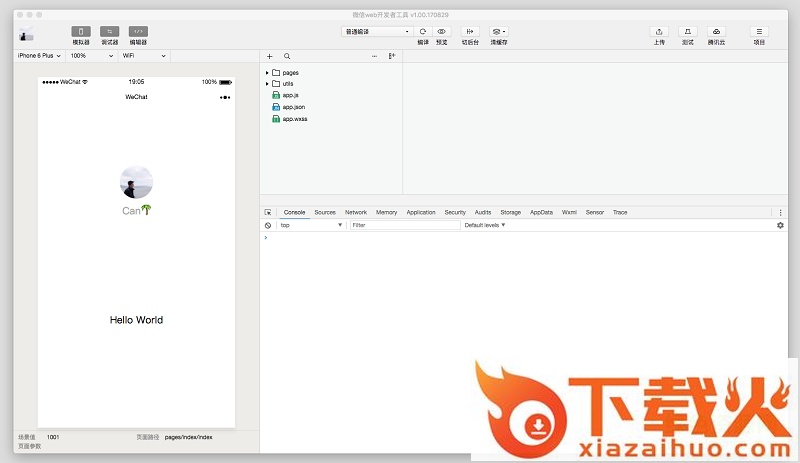Click the 腾讯云 Tencent Cloud icon
Image resolution: width=800 pixels, height=463 pixels.
(x=716, y=32)
